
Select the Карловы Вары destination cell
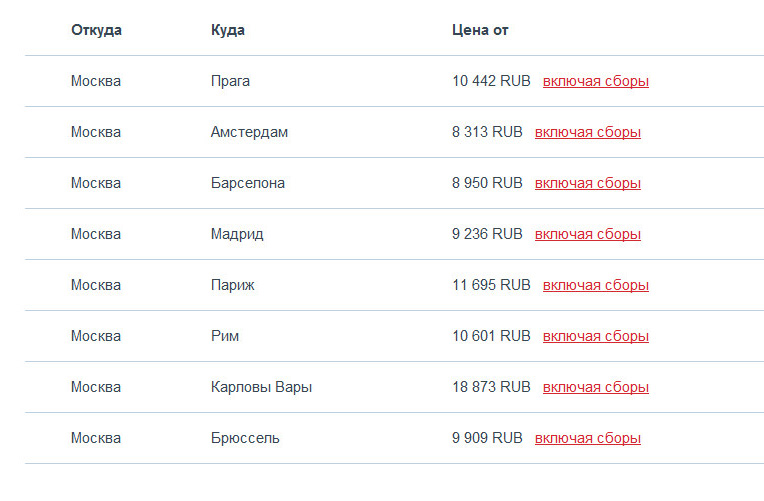261,387
